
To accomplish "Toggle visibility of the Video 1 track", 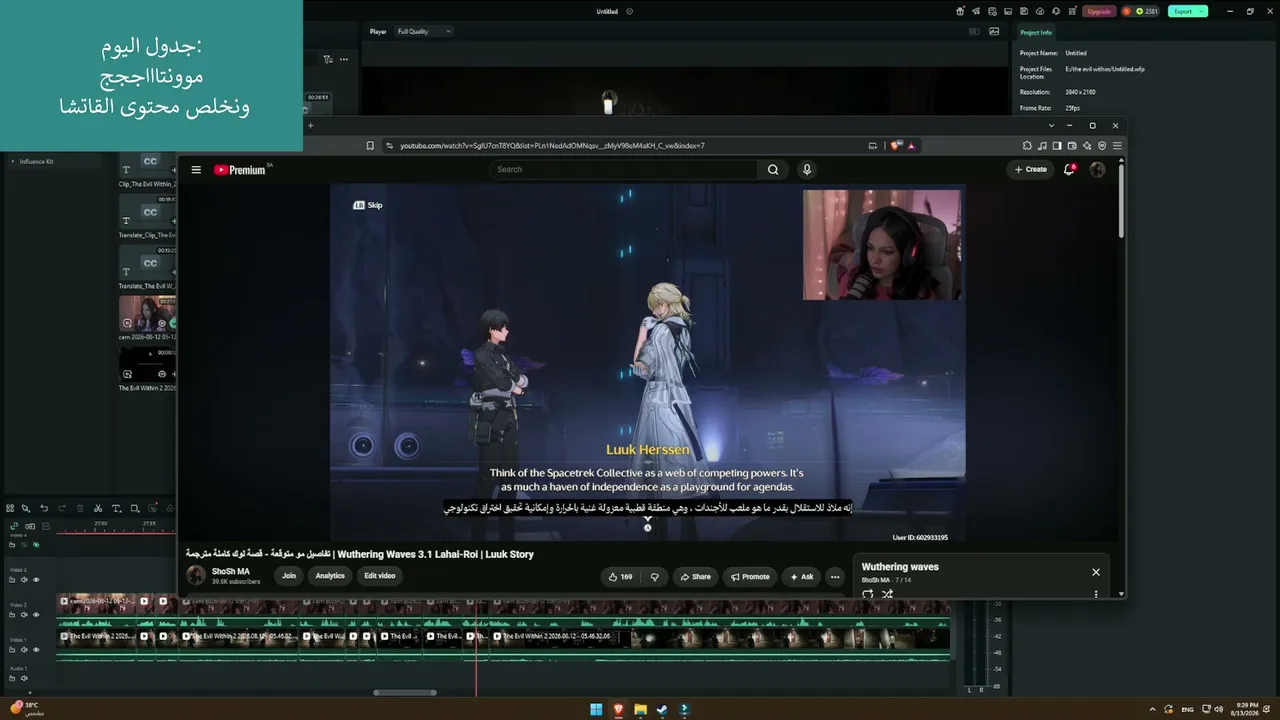I will (x=37, y=649).
